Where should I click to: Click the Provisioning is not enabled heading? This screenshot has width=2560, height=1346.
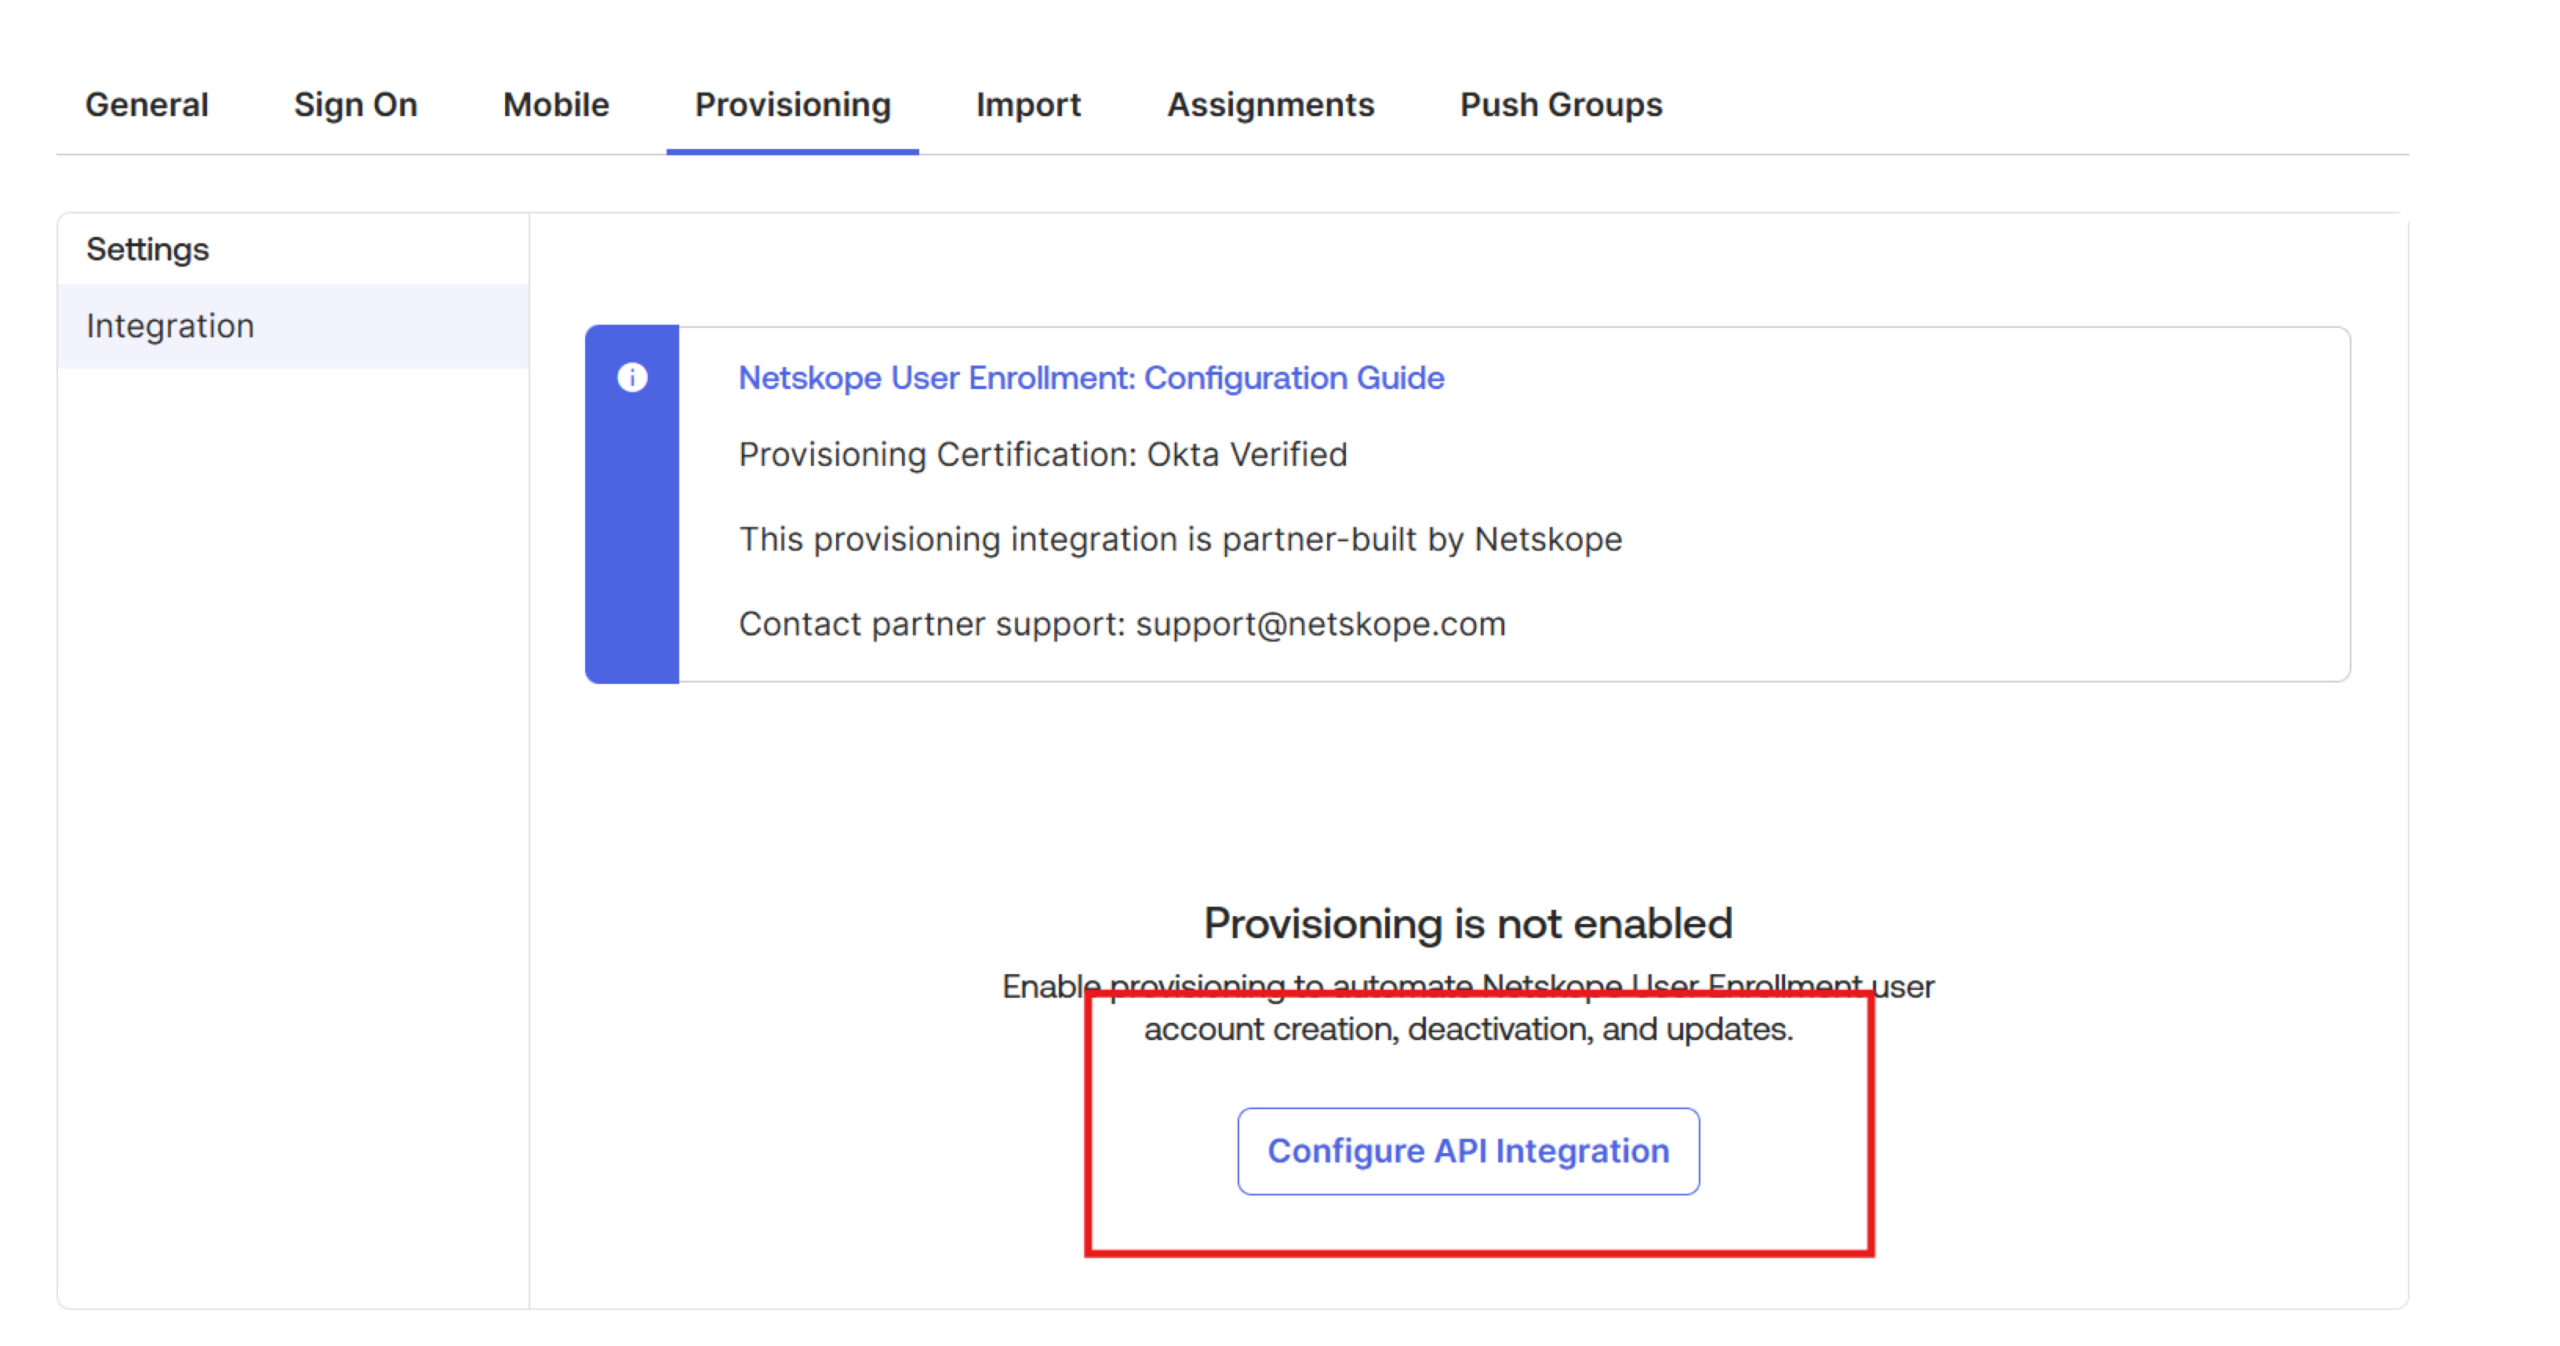[x=1468, y=923]
